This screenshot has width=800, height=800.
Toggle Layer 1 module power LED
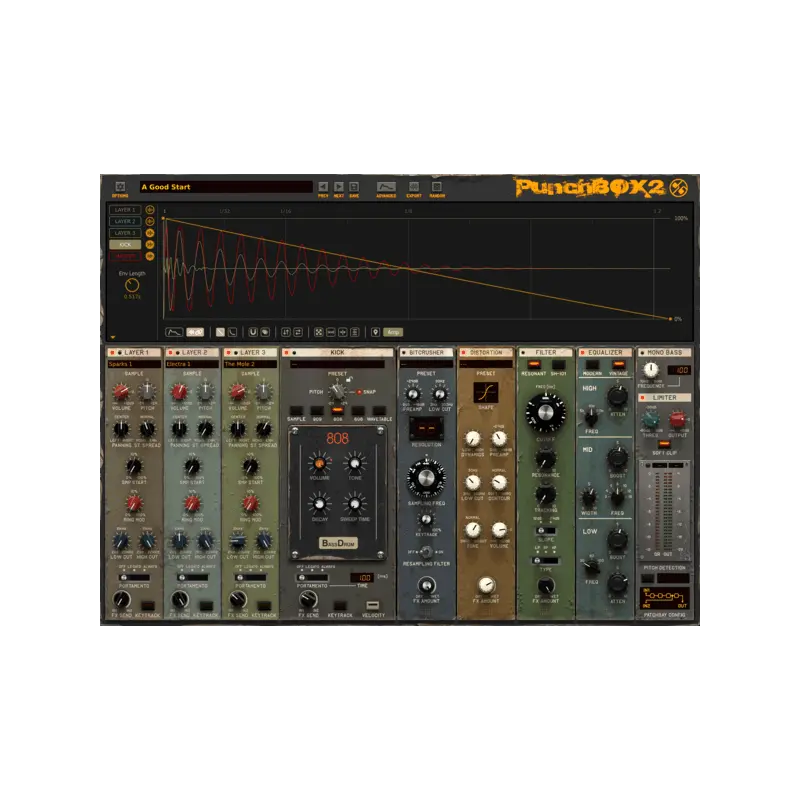[112, 353]
